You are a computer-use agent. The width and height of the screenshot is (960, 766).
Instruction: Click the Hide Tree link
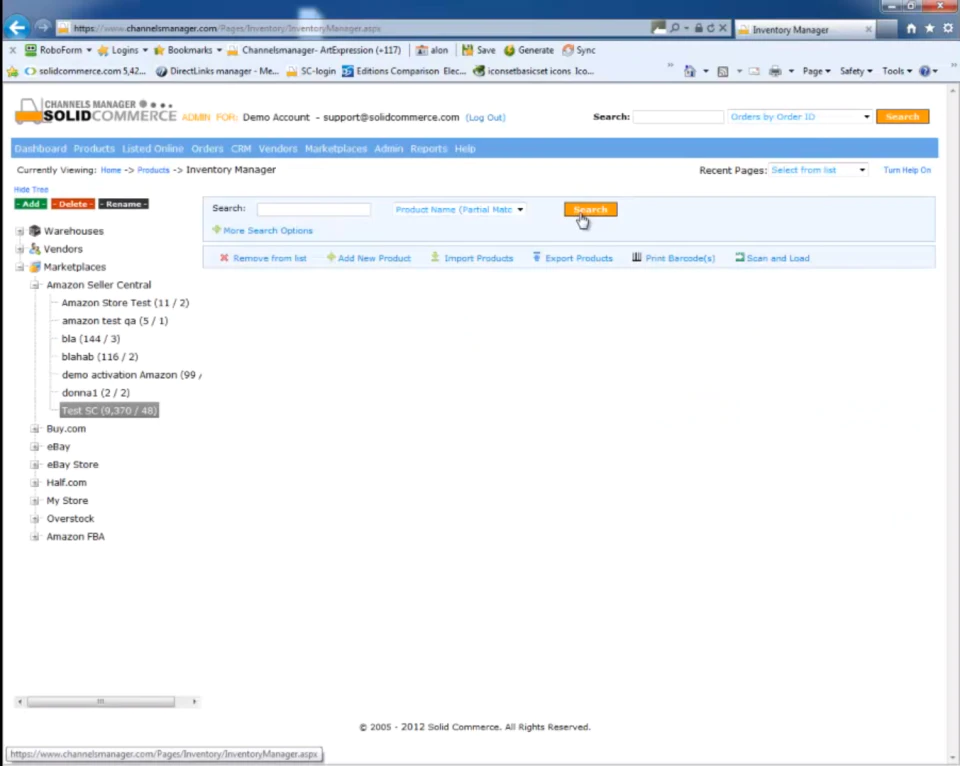click(x=31, y=190)
